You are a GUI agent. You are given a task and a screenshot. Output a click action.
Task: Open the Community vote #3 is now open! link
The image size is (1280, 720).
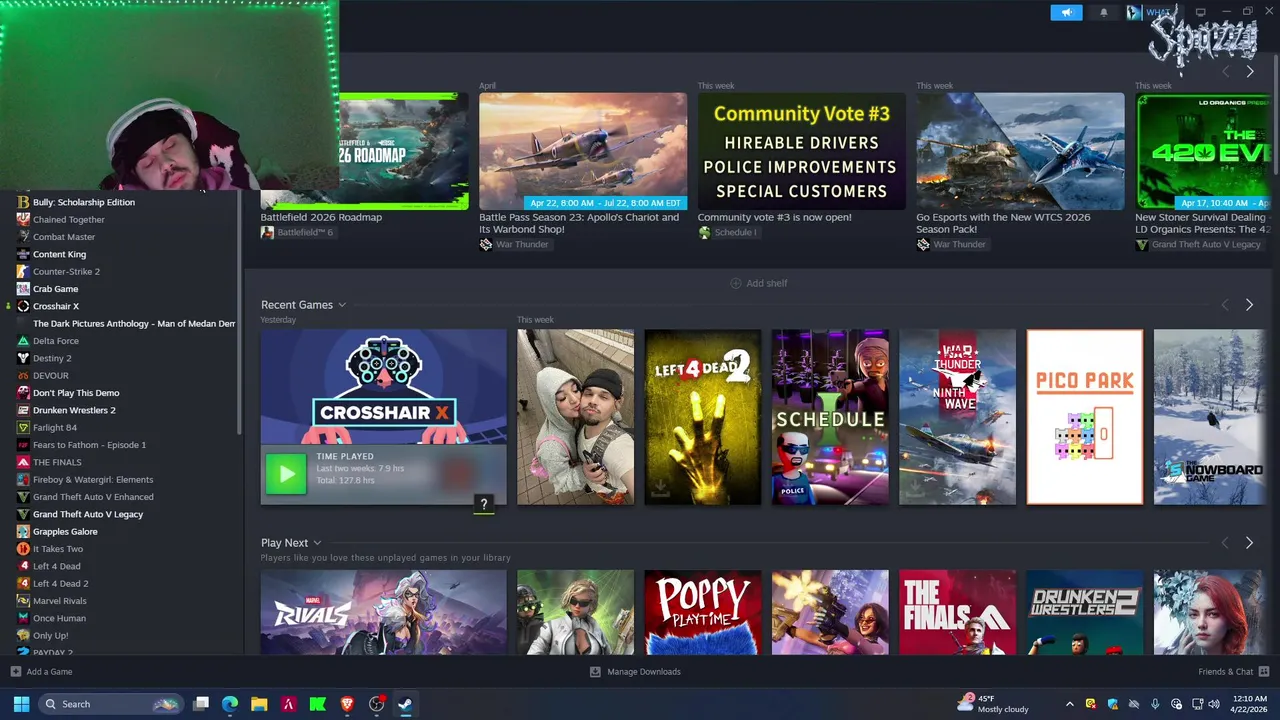click(774, 217)
